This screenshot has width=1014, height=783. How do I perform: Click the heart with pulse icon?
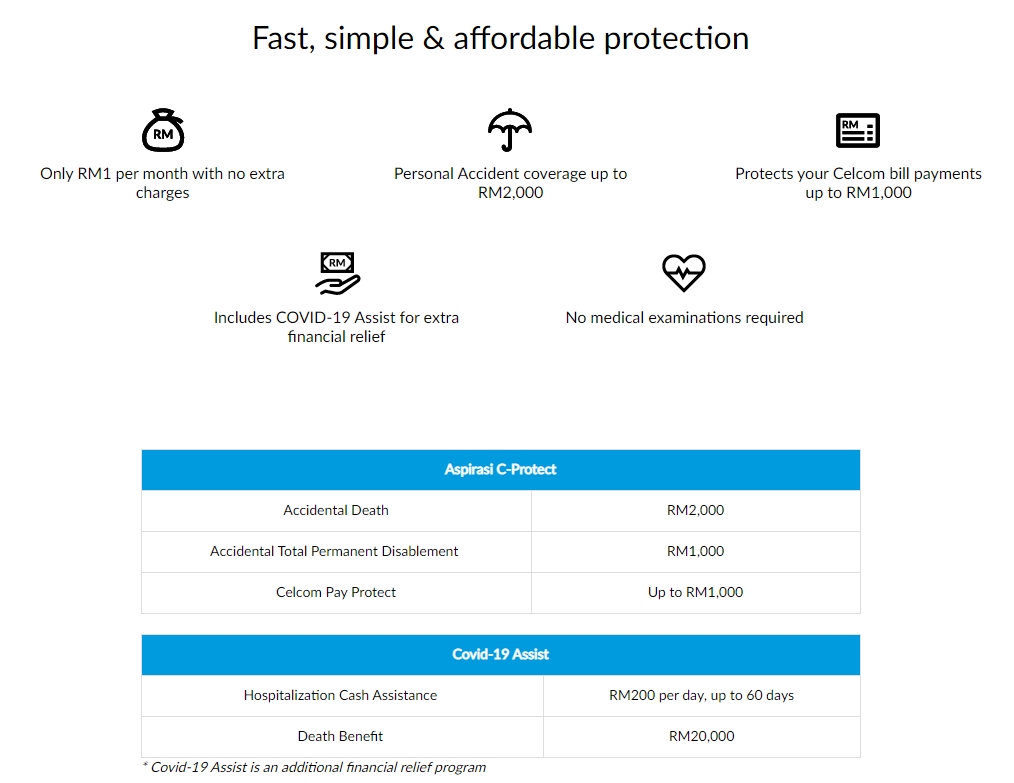click(684, 272)
